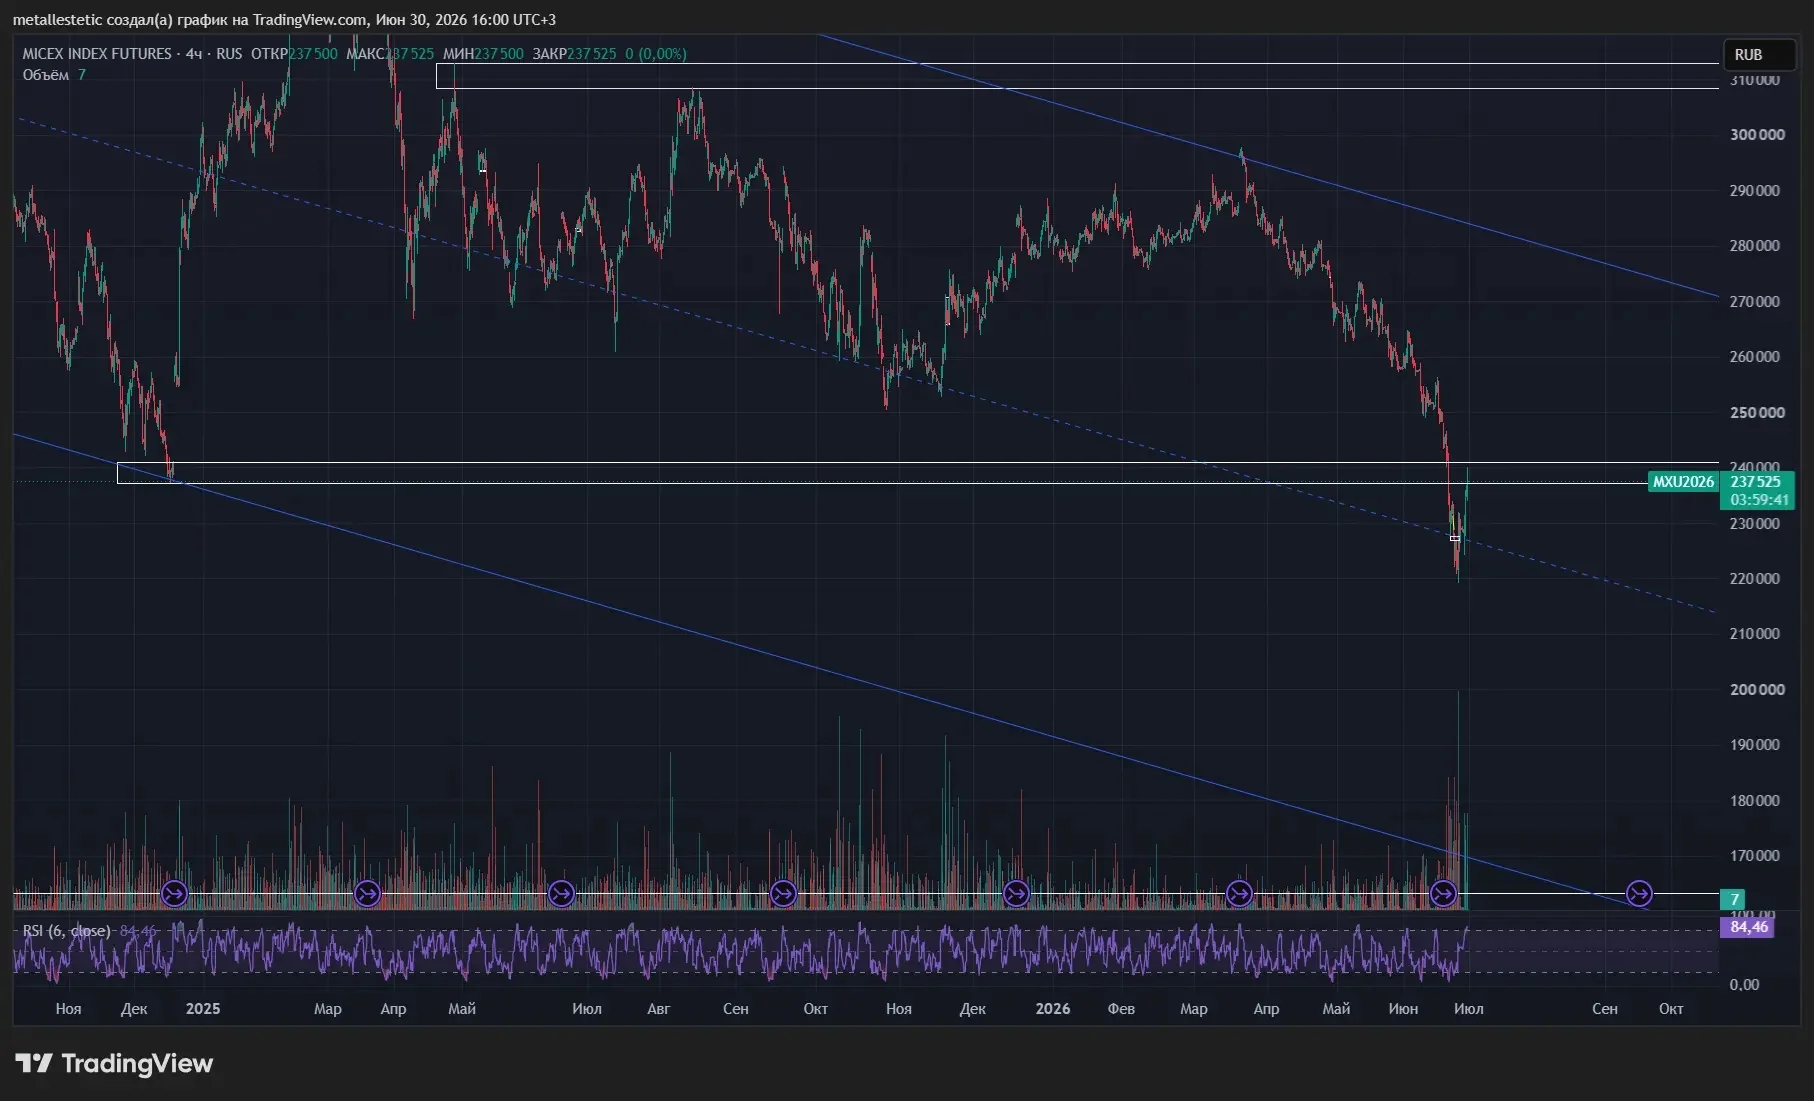The image size is (1814, 1101).
Task: Click the 300 000 price axis label
Action: click(x=1757, y=135)
